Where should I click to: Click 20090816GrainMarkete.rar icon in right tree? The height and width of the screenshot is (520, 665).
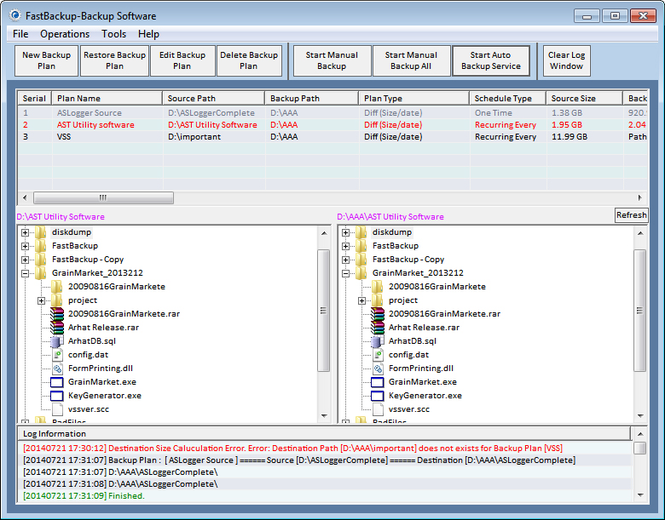click(377, 313)
